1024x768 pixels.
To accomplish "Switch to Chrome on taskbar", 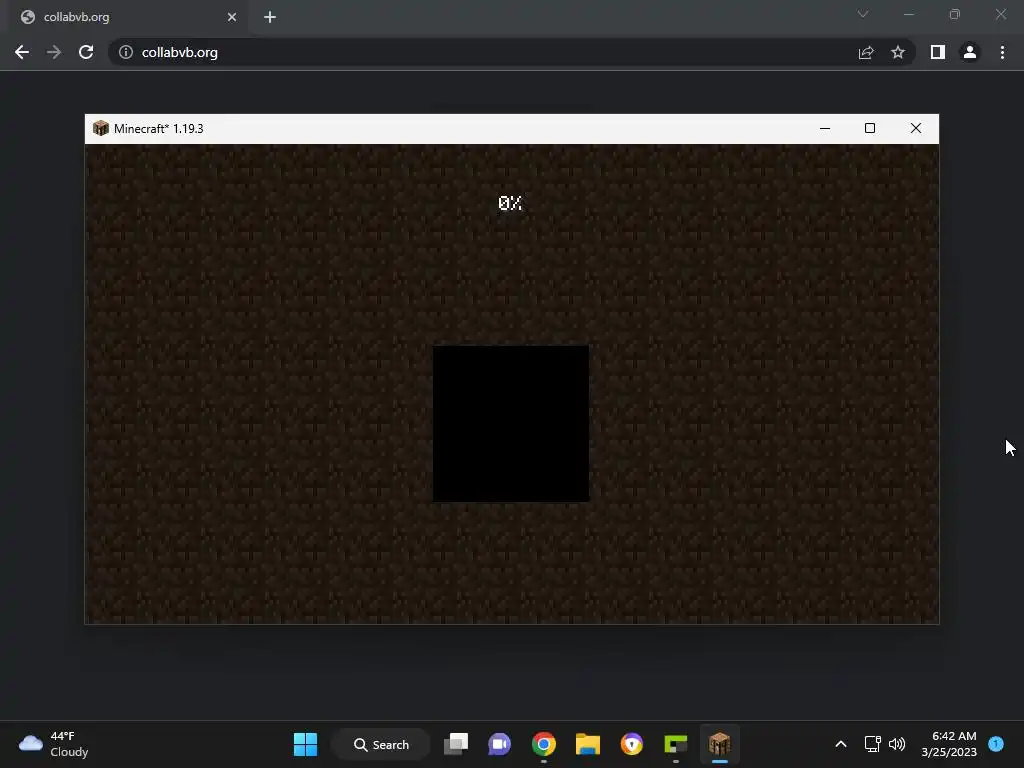I will pyautogui.click(x=543, y=744).
